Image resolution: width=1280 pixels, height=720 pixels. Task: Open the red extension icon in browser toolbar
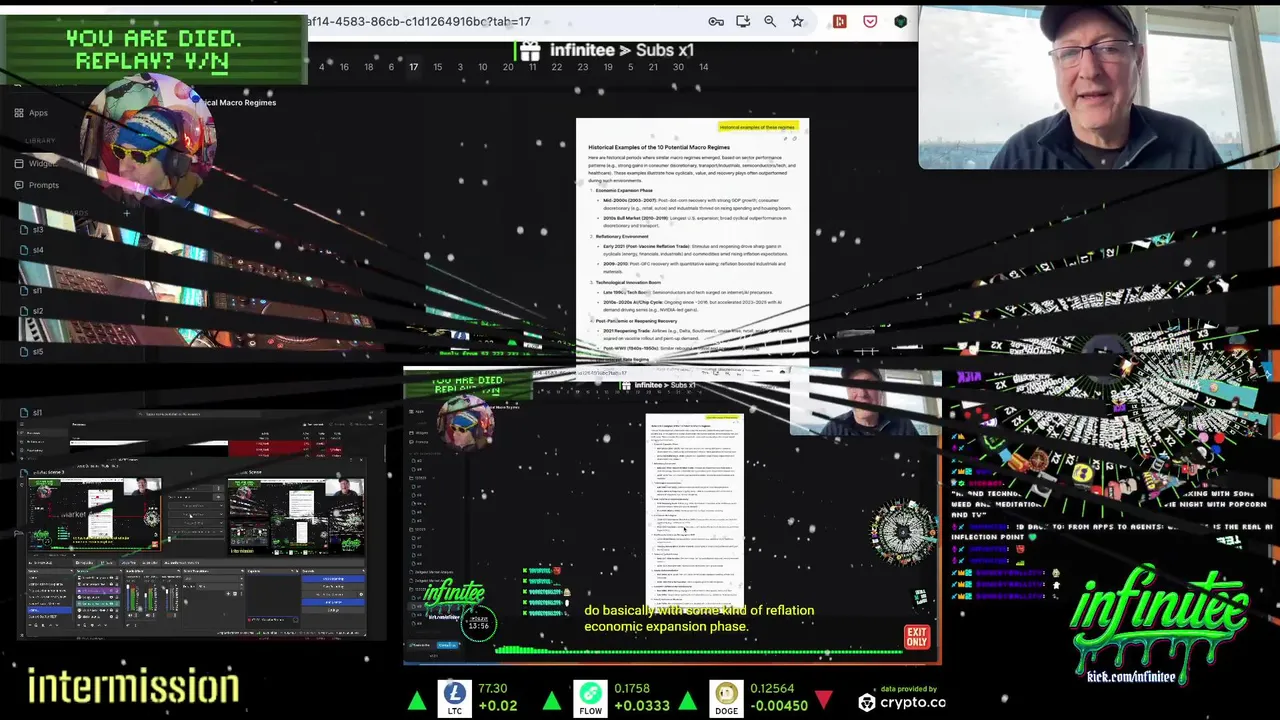click(839, 21)
